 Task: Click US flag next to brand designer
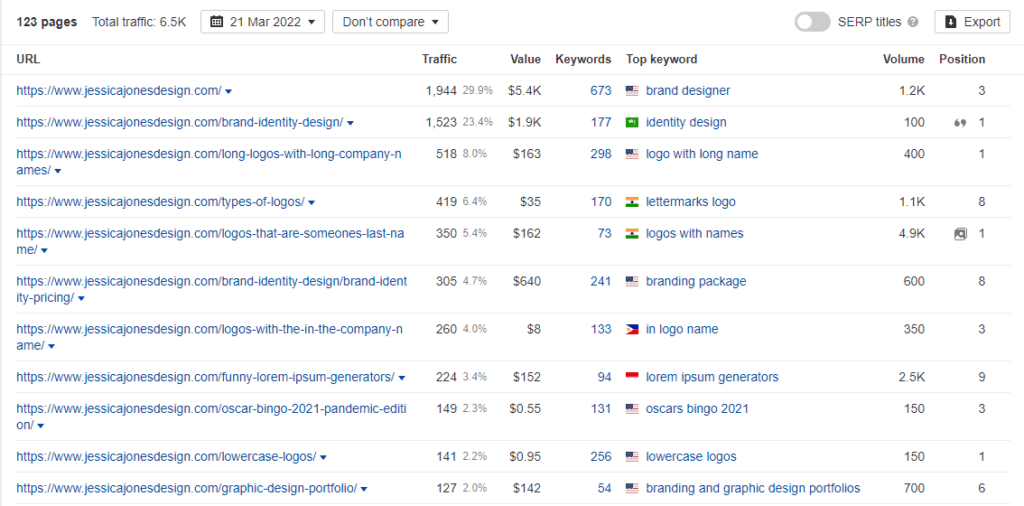[x=632, y=91]
